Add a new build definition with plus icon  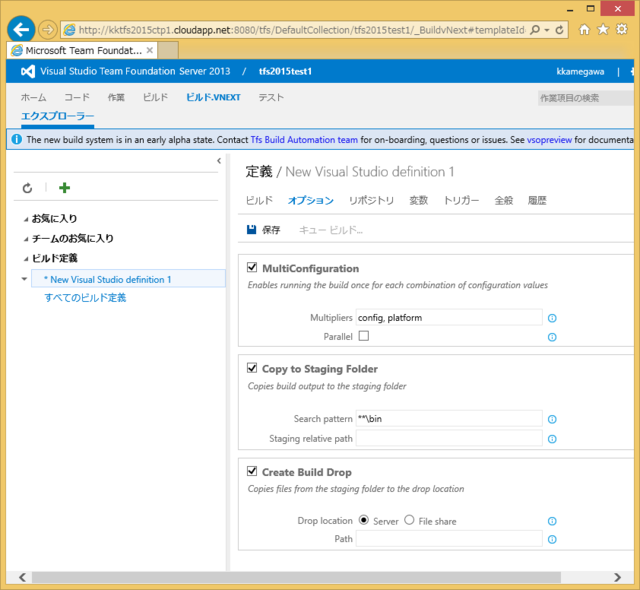point(64,188)
